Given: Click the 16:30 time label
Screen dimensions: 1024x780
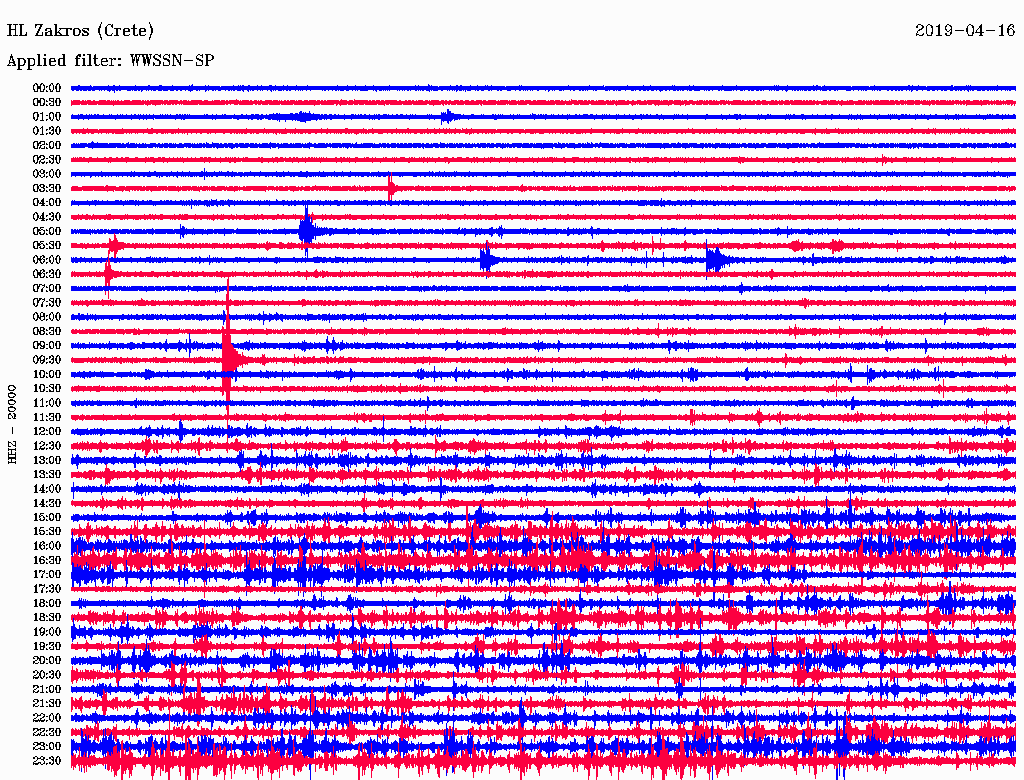Looking at the screenshot, I should coord(47,560).
